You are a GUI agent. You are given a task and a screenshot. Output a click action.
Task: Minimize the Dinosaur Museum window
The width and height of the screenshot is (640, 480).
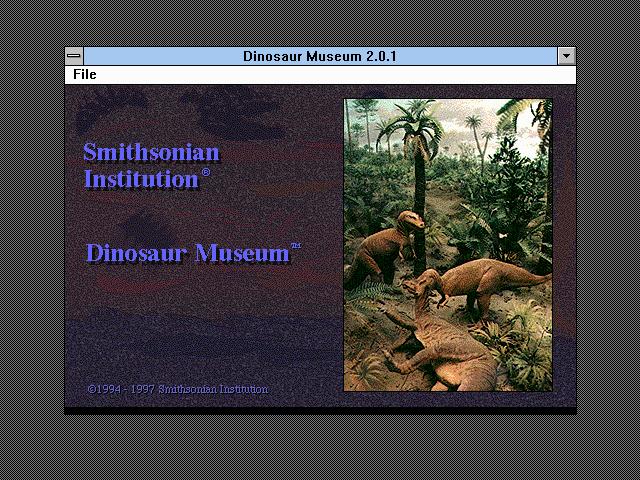566,56
